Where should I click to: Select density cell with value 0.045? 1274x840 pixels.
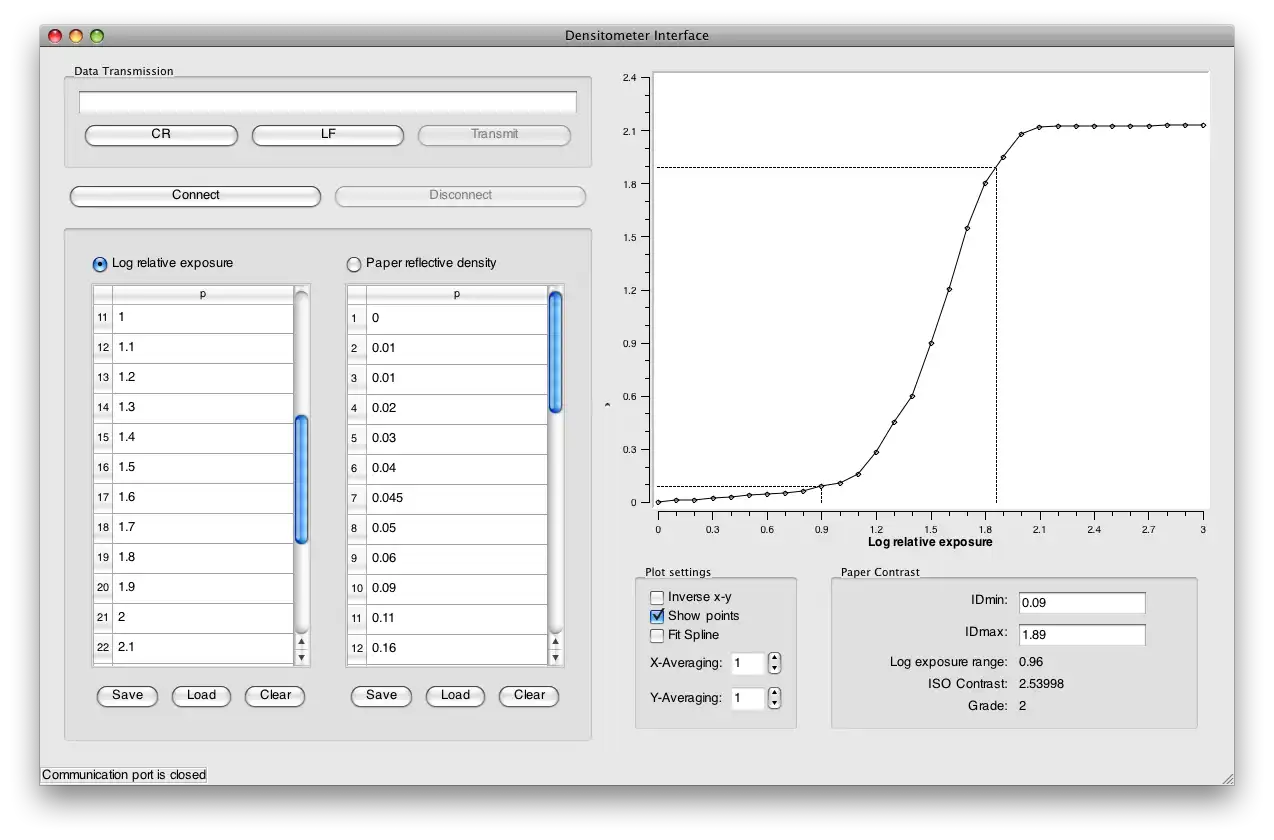457,498
